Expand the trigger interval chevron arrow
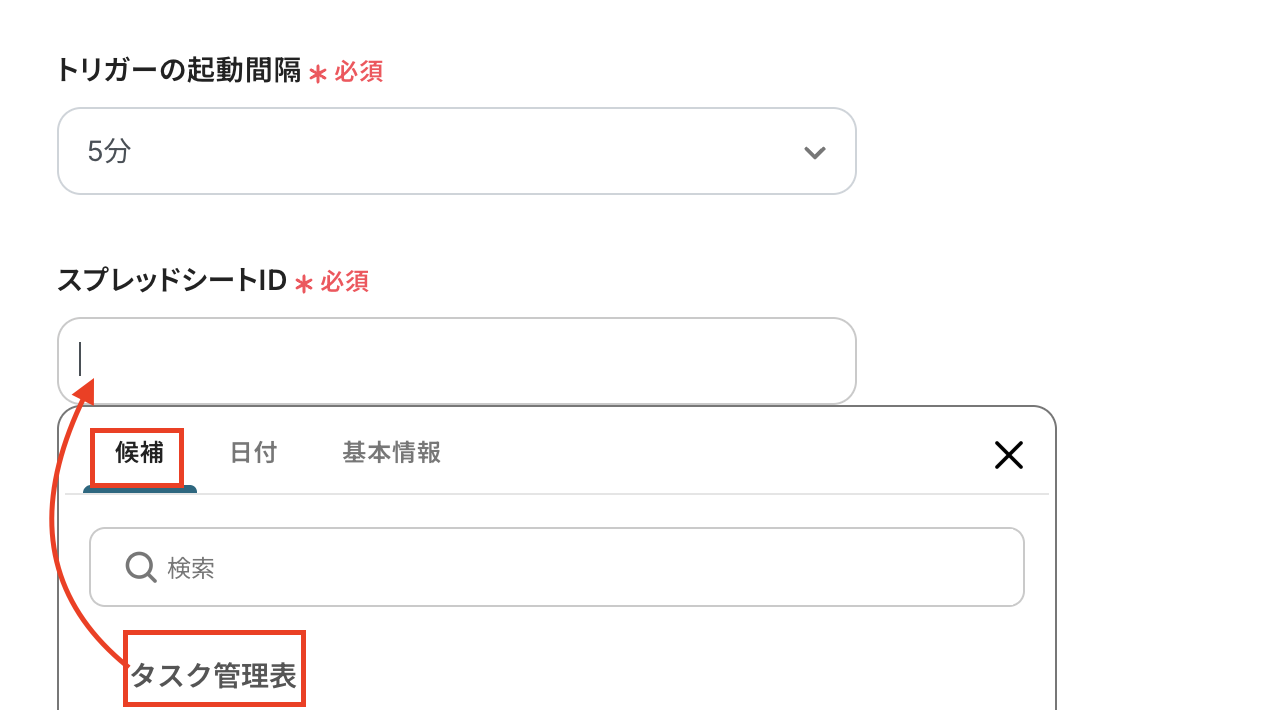This screenshot has width=1274, height=710. coord(814,153)
